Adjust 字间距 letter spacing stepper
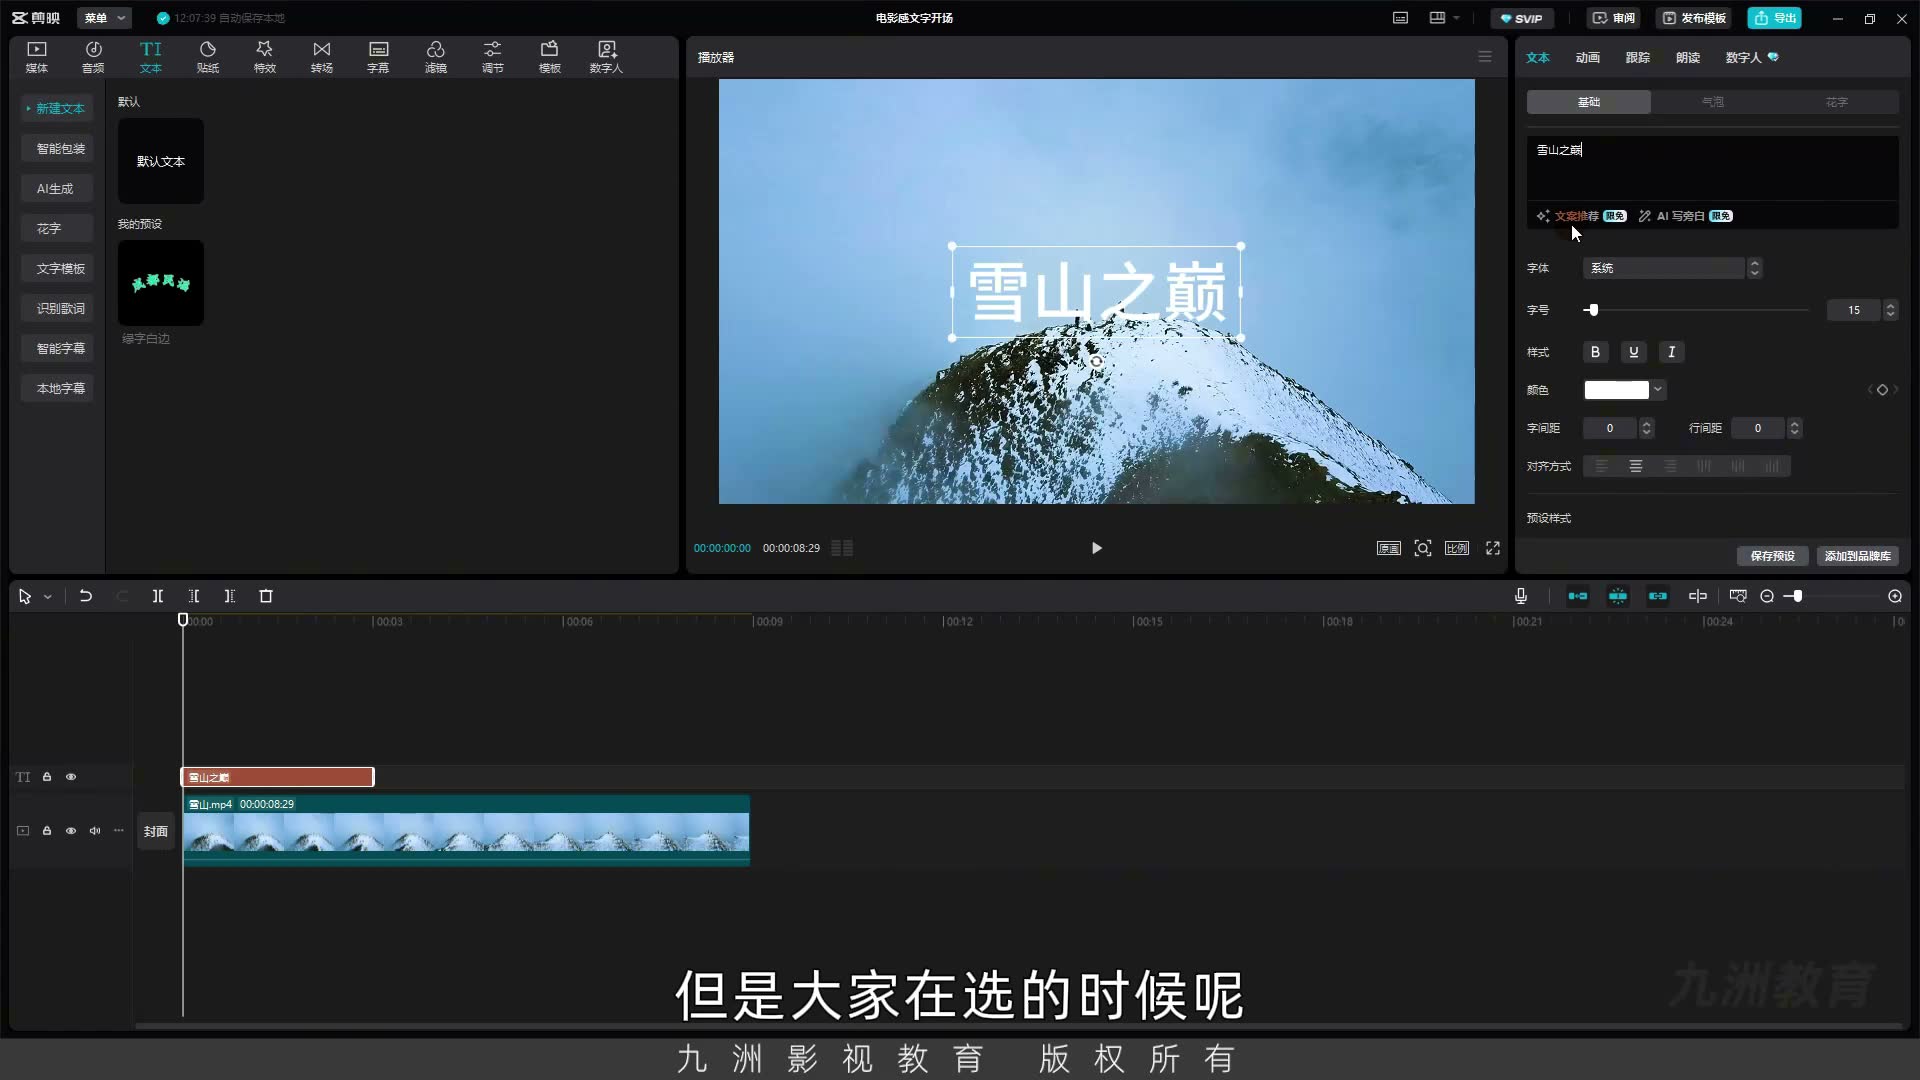Image resolution: width=1920 pixels, height=1080 pixels. (x=1647, y=428)
